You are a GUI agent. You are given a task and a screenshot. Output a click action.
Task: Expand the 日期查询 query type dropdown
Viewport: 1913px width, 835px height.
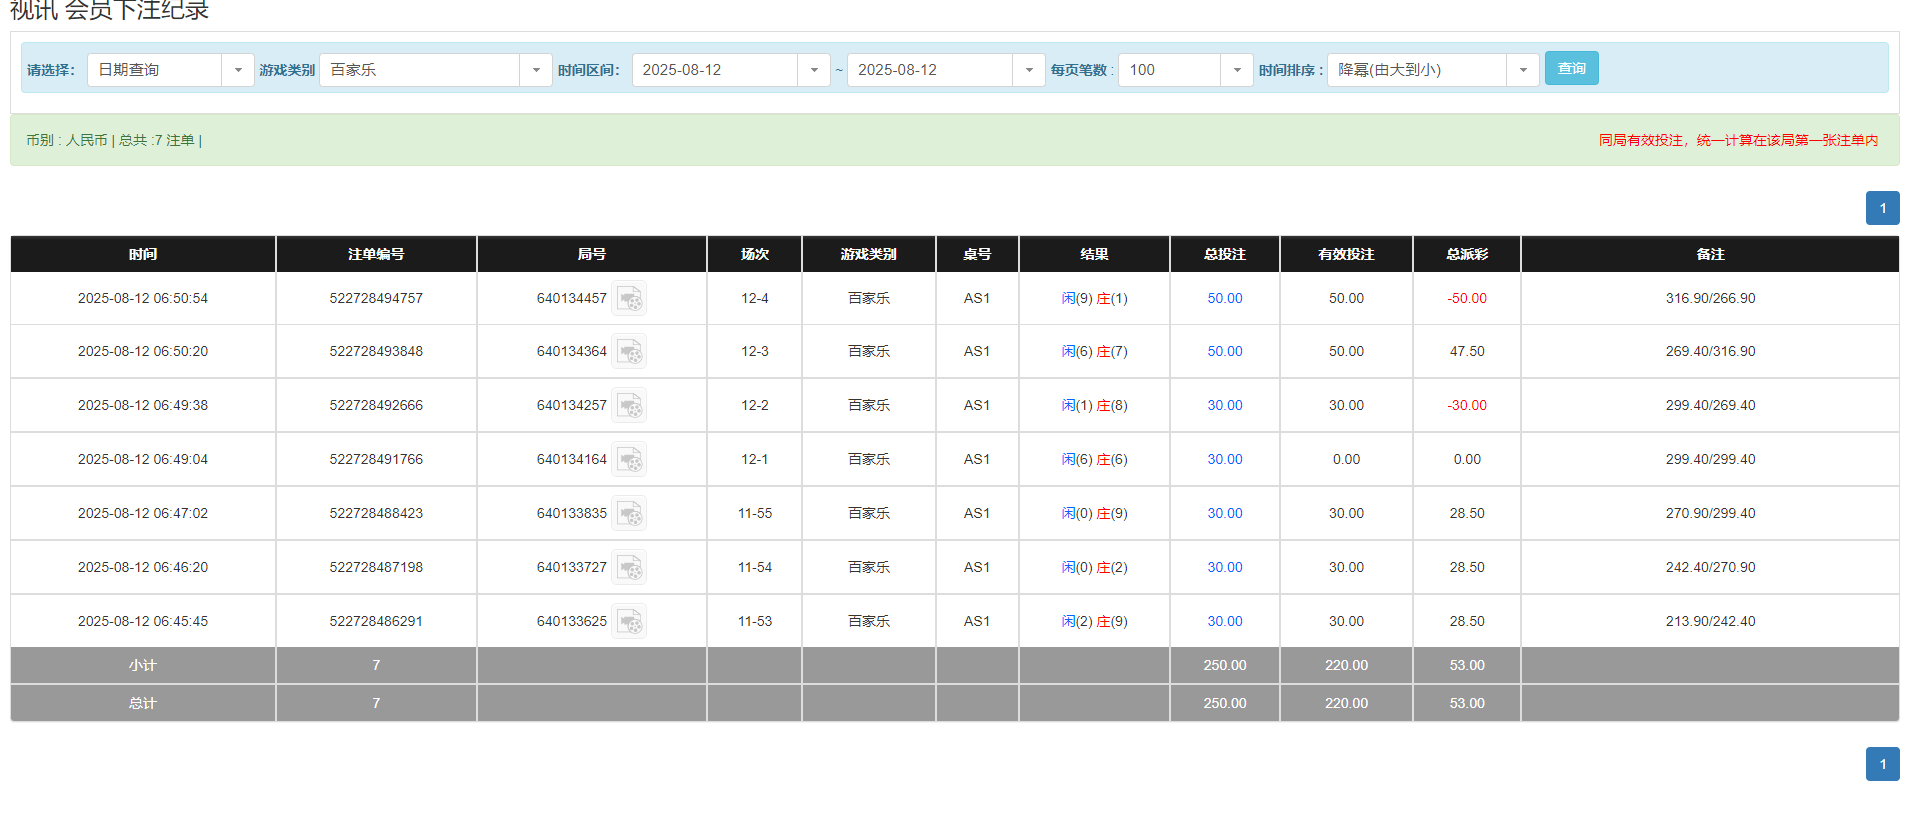[237, 70]
